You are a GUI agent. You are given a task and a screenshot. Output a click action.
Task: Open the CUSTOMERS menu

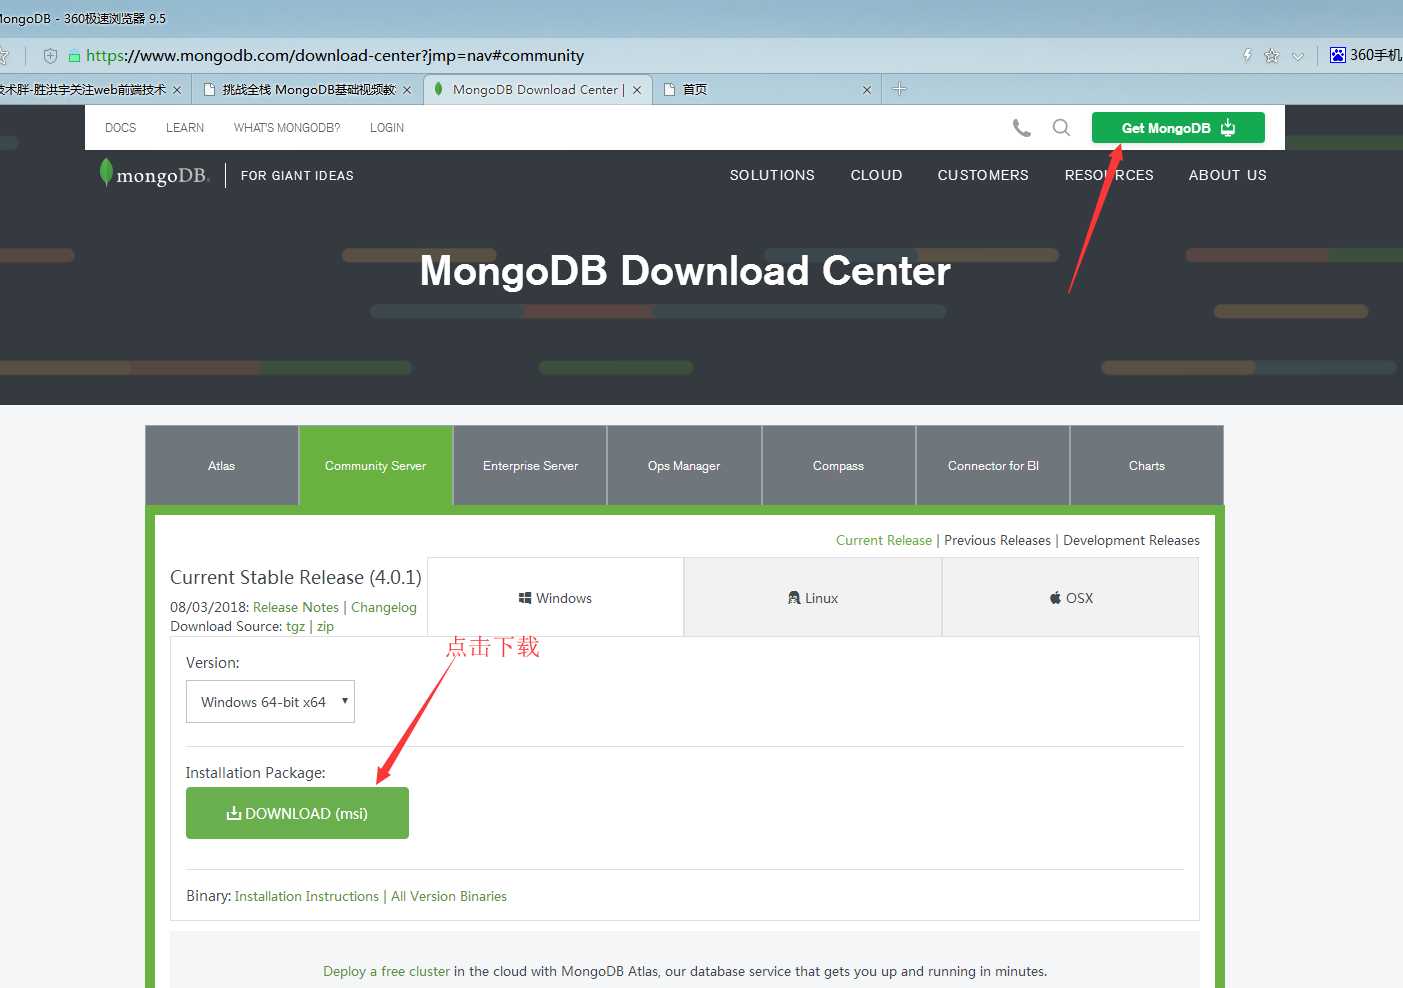click(x=983, y=175)
